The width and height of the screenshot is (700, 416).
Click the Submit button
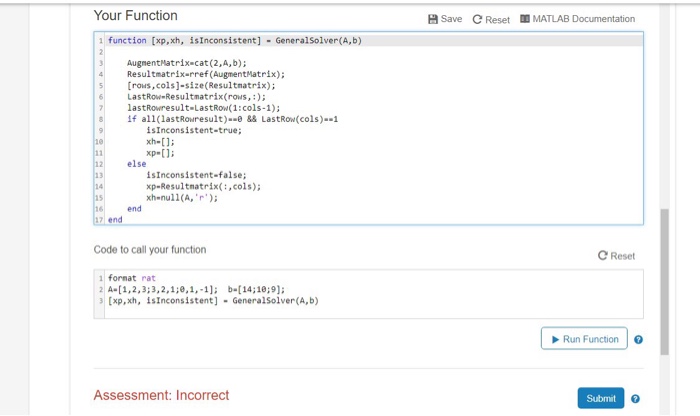tap(600, 398)
